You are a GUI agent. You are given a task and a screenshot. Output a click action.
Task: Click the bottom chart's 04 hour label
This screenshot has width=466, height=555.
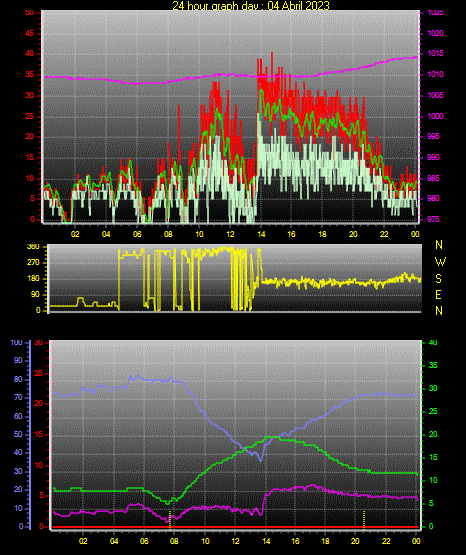tap(114, 541)
